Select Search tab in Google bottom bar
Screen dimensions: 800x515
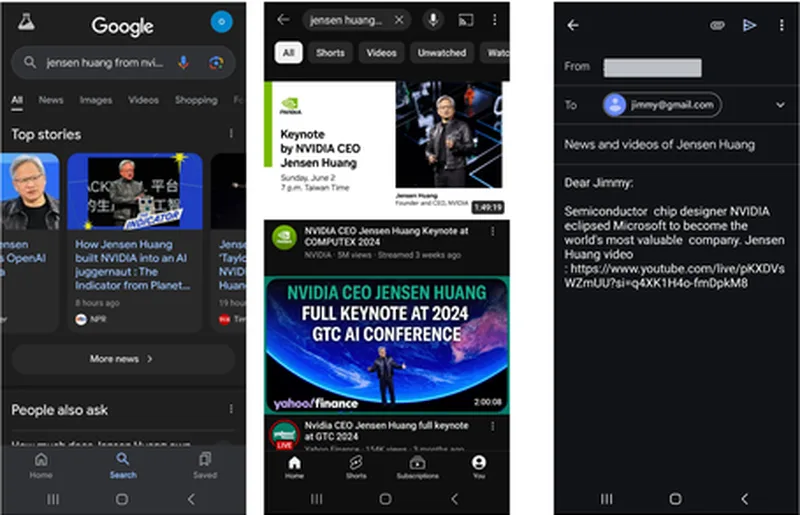(123, 465)
